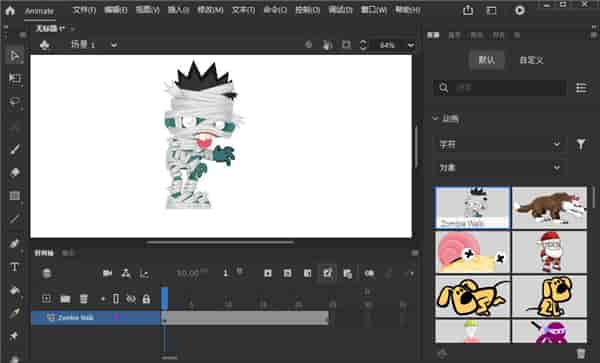Open the Modify (修改) menu
The image size is (600, 363).
pos(210,10)
